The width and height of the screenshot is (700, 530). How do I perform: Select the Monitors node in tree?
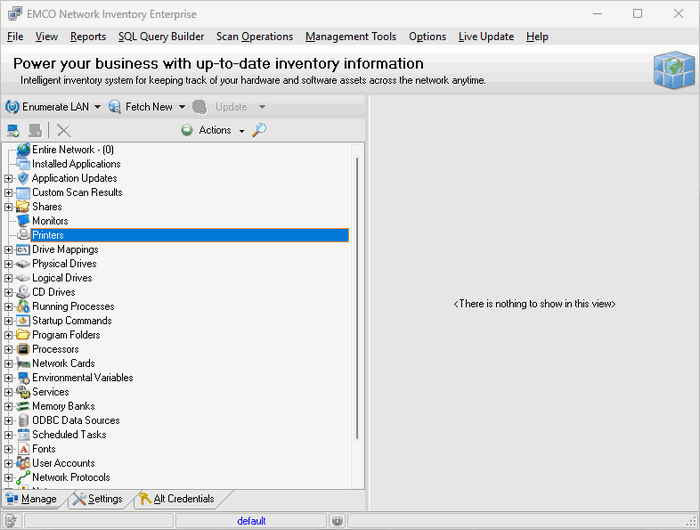coord(50,221)
